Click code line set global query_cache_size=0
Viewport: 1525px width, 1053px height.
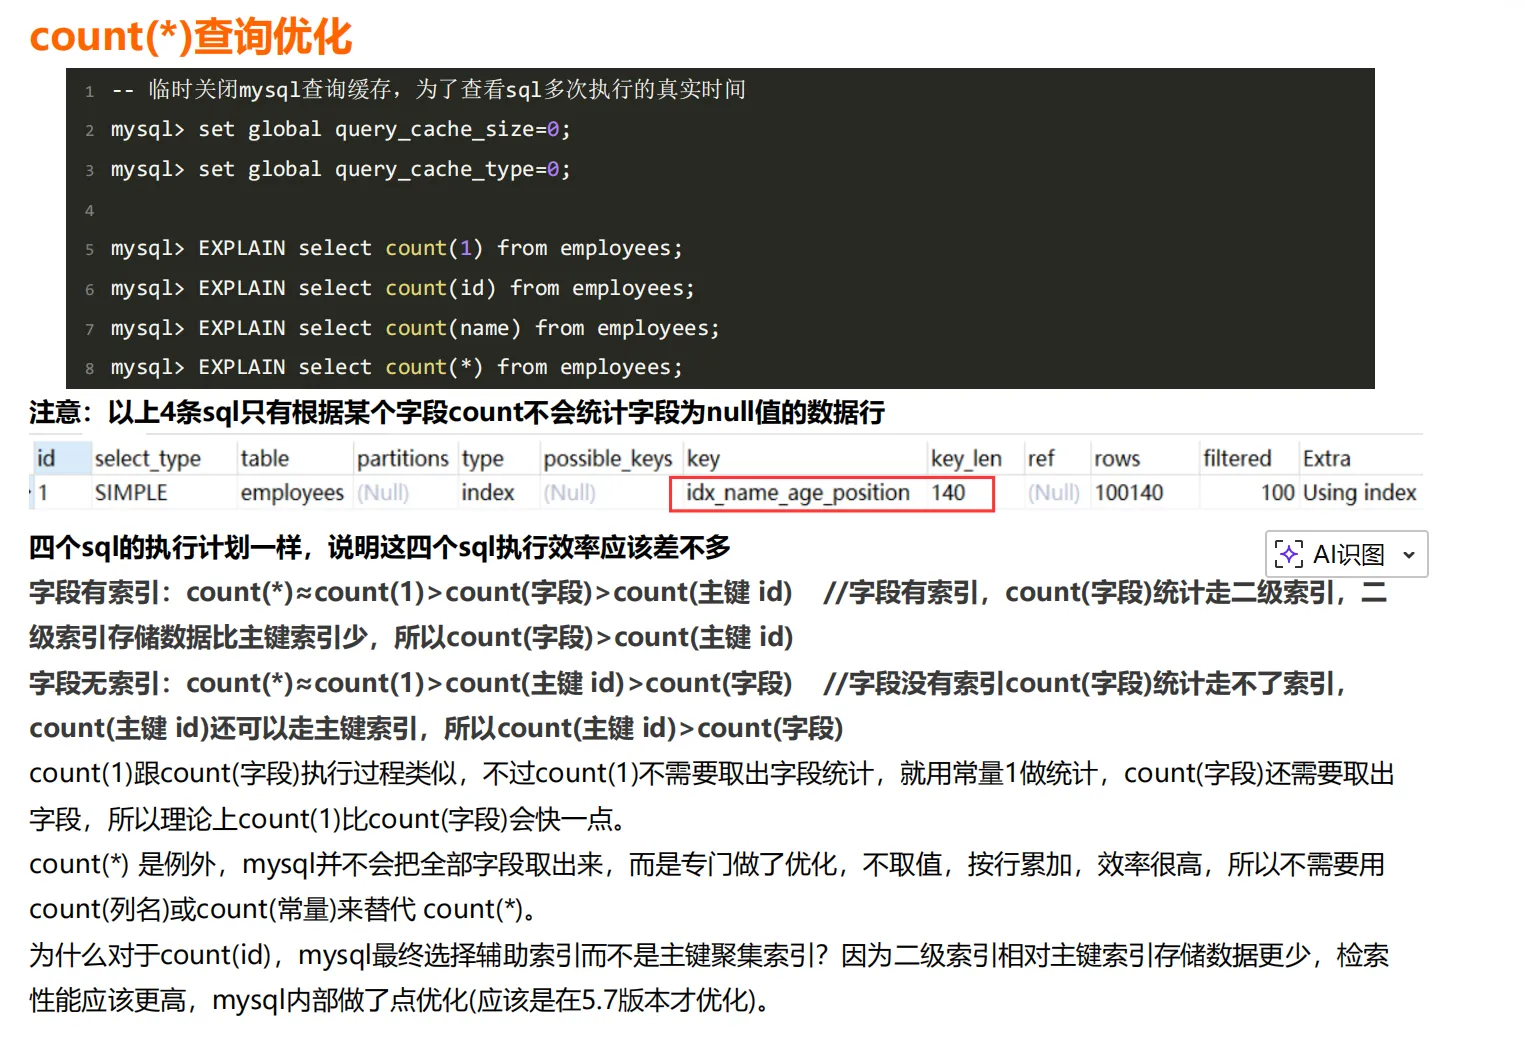(340, 130)
